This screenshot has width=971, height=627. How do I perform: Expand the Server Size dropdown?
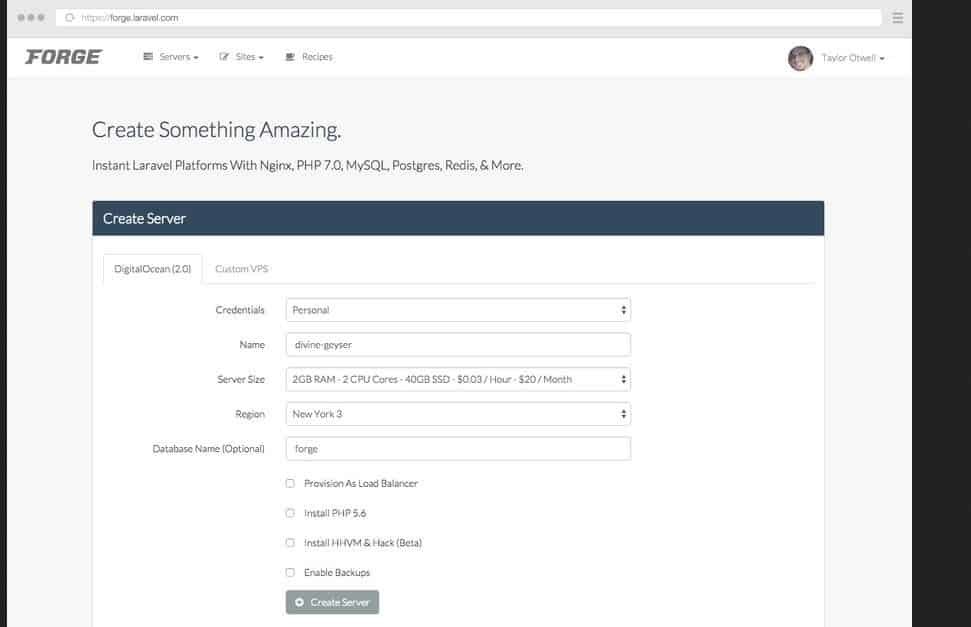(x=458, y=379)
